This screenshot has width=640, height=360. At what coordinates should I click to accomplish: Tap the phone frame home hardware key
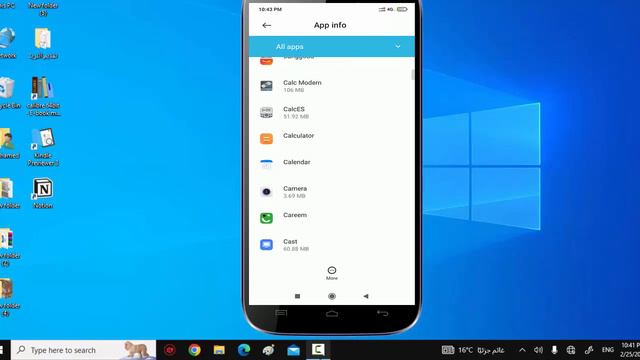tap(332, 313)
